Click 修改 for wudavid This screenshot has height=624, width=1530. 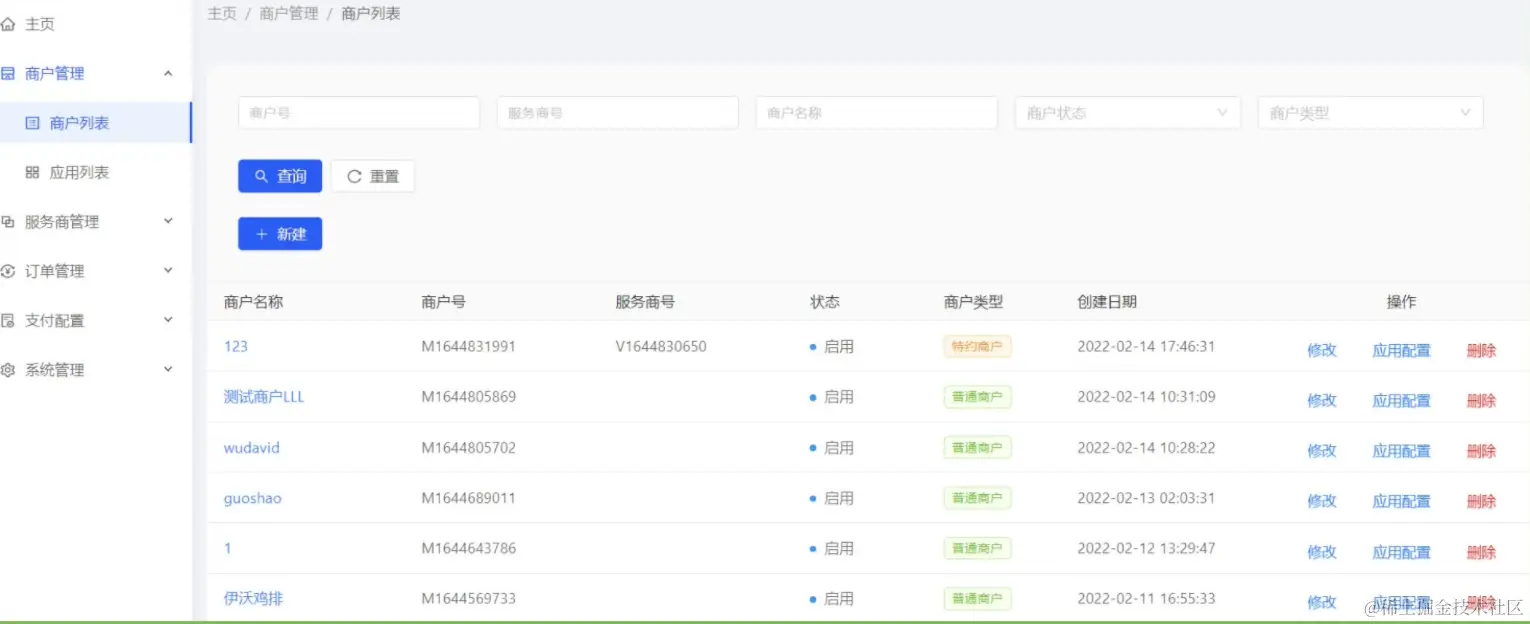[x=1322, y=451]
